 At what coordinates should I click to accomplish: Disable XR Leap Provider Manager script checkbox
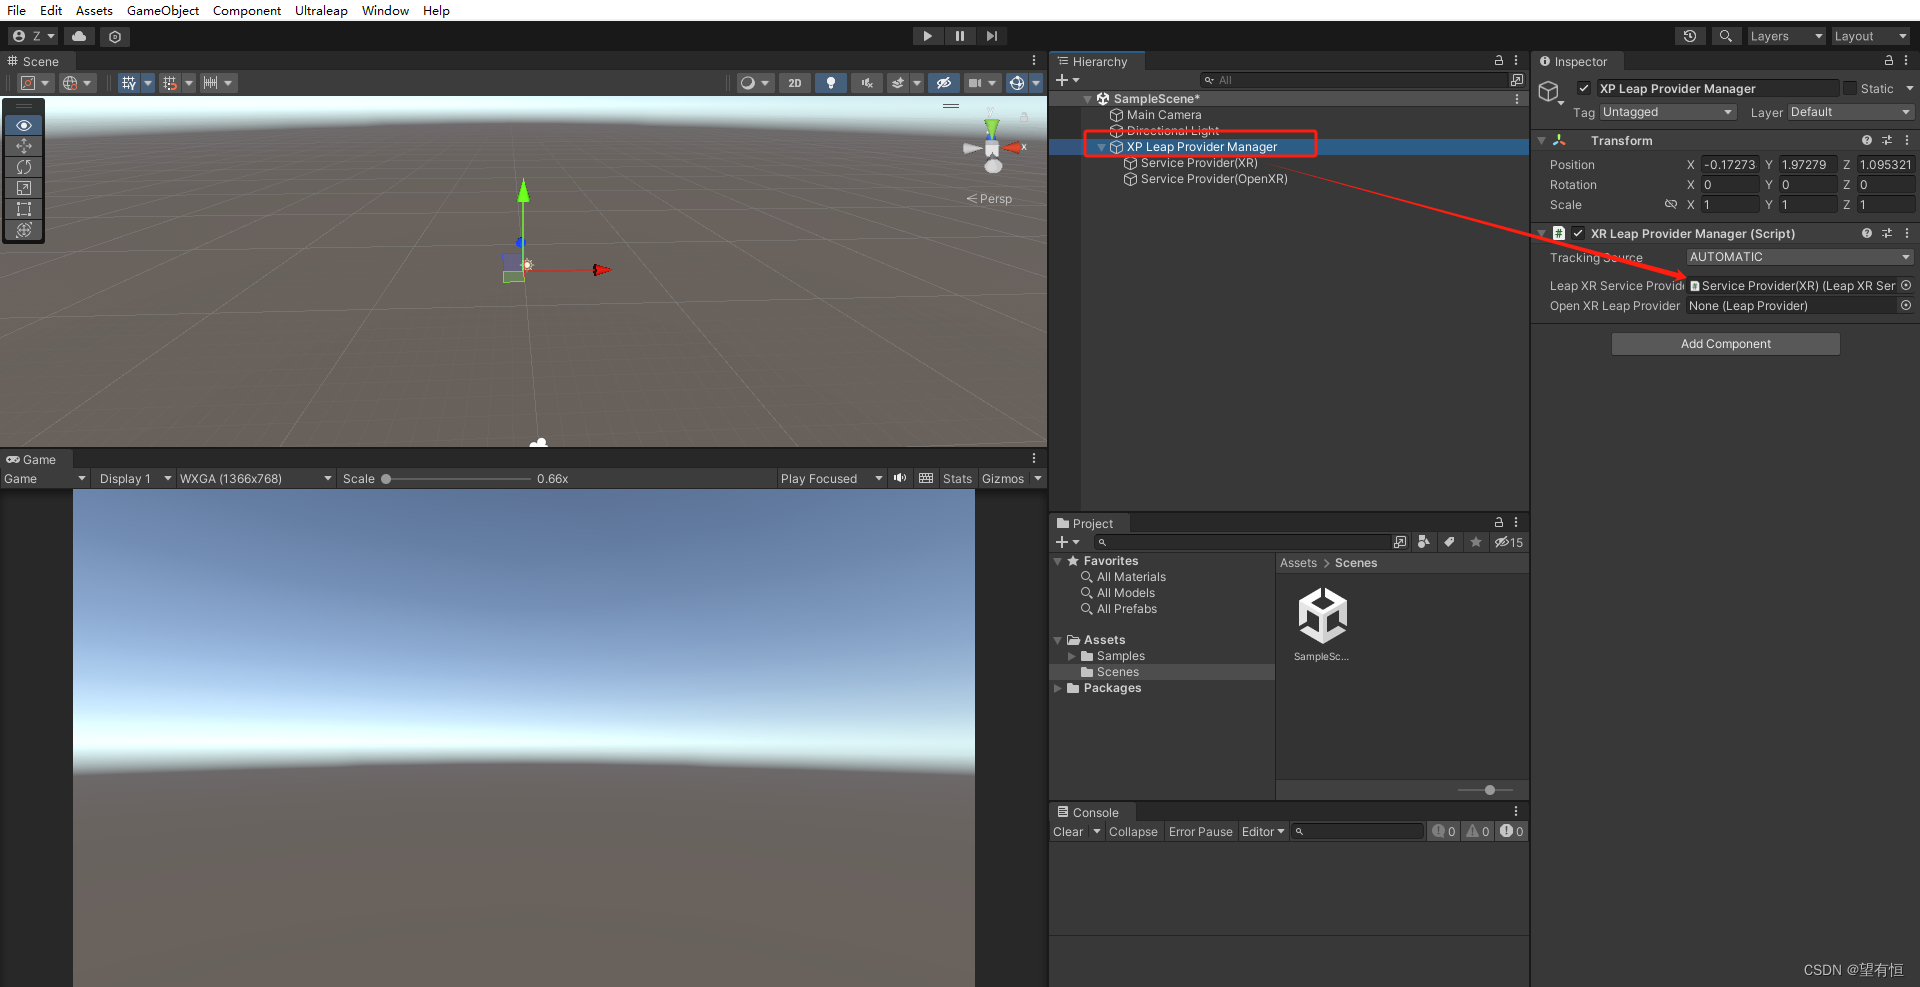(1578, 233)
